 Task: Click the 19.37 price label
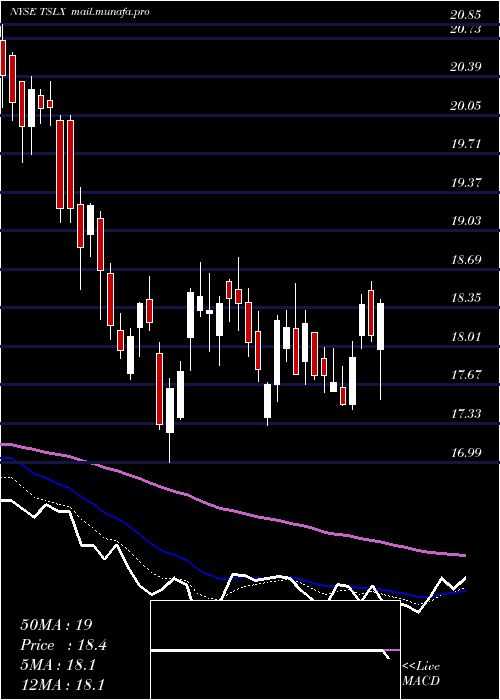[x=466, y=183]
